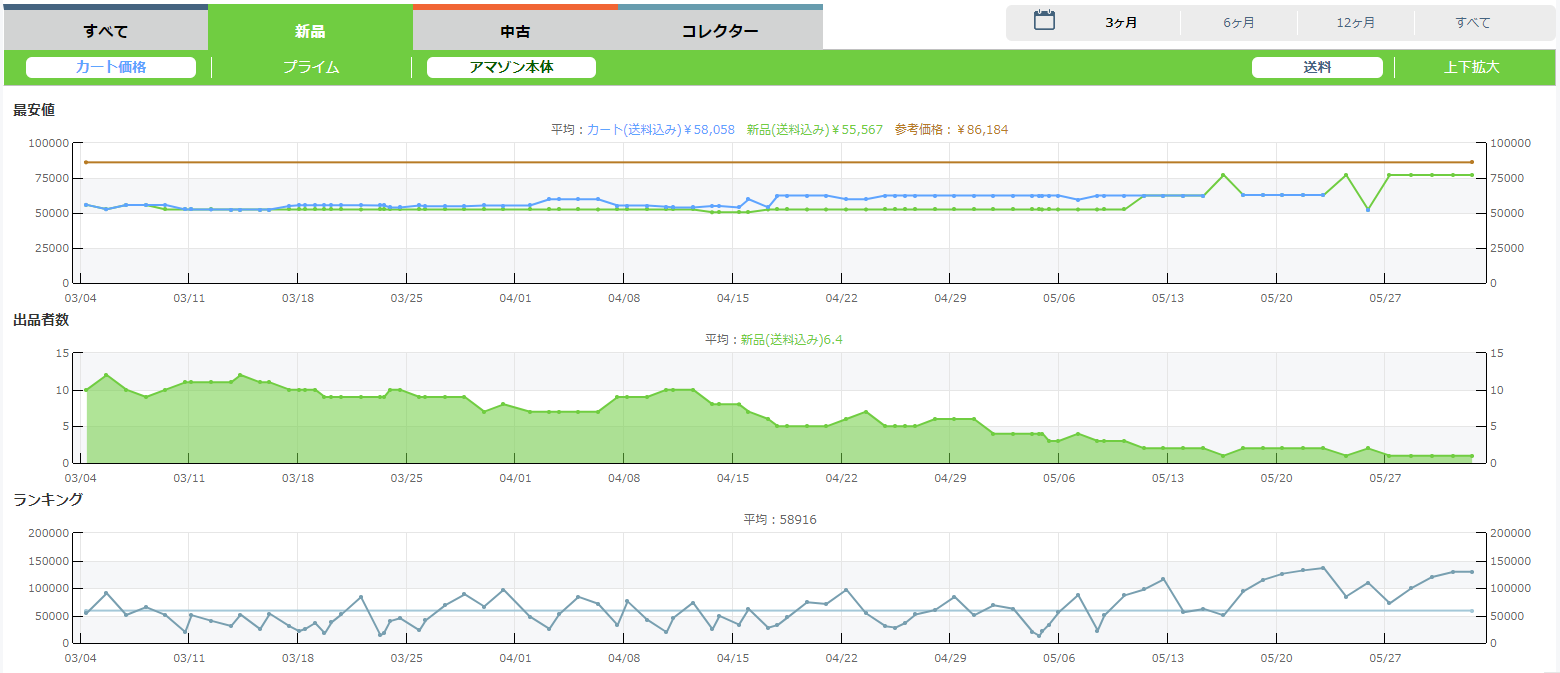Screen dimensions: 1560x673
Task: Click 上下拡大 to expand the chart vertically
Action: click(1471, 67)
